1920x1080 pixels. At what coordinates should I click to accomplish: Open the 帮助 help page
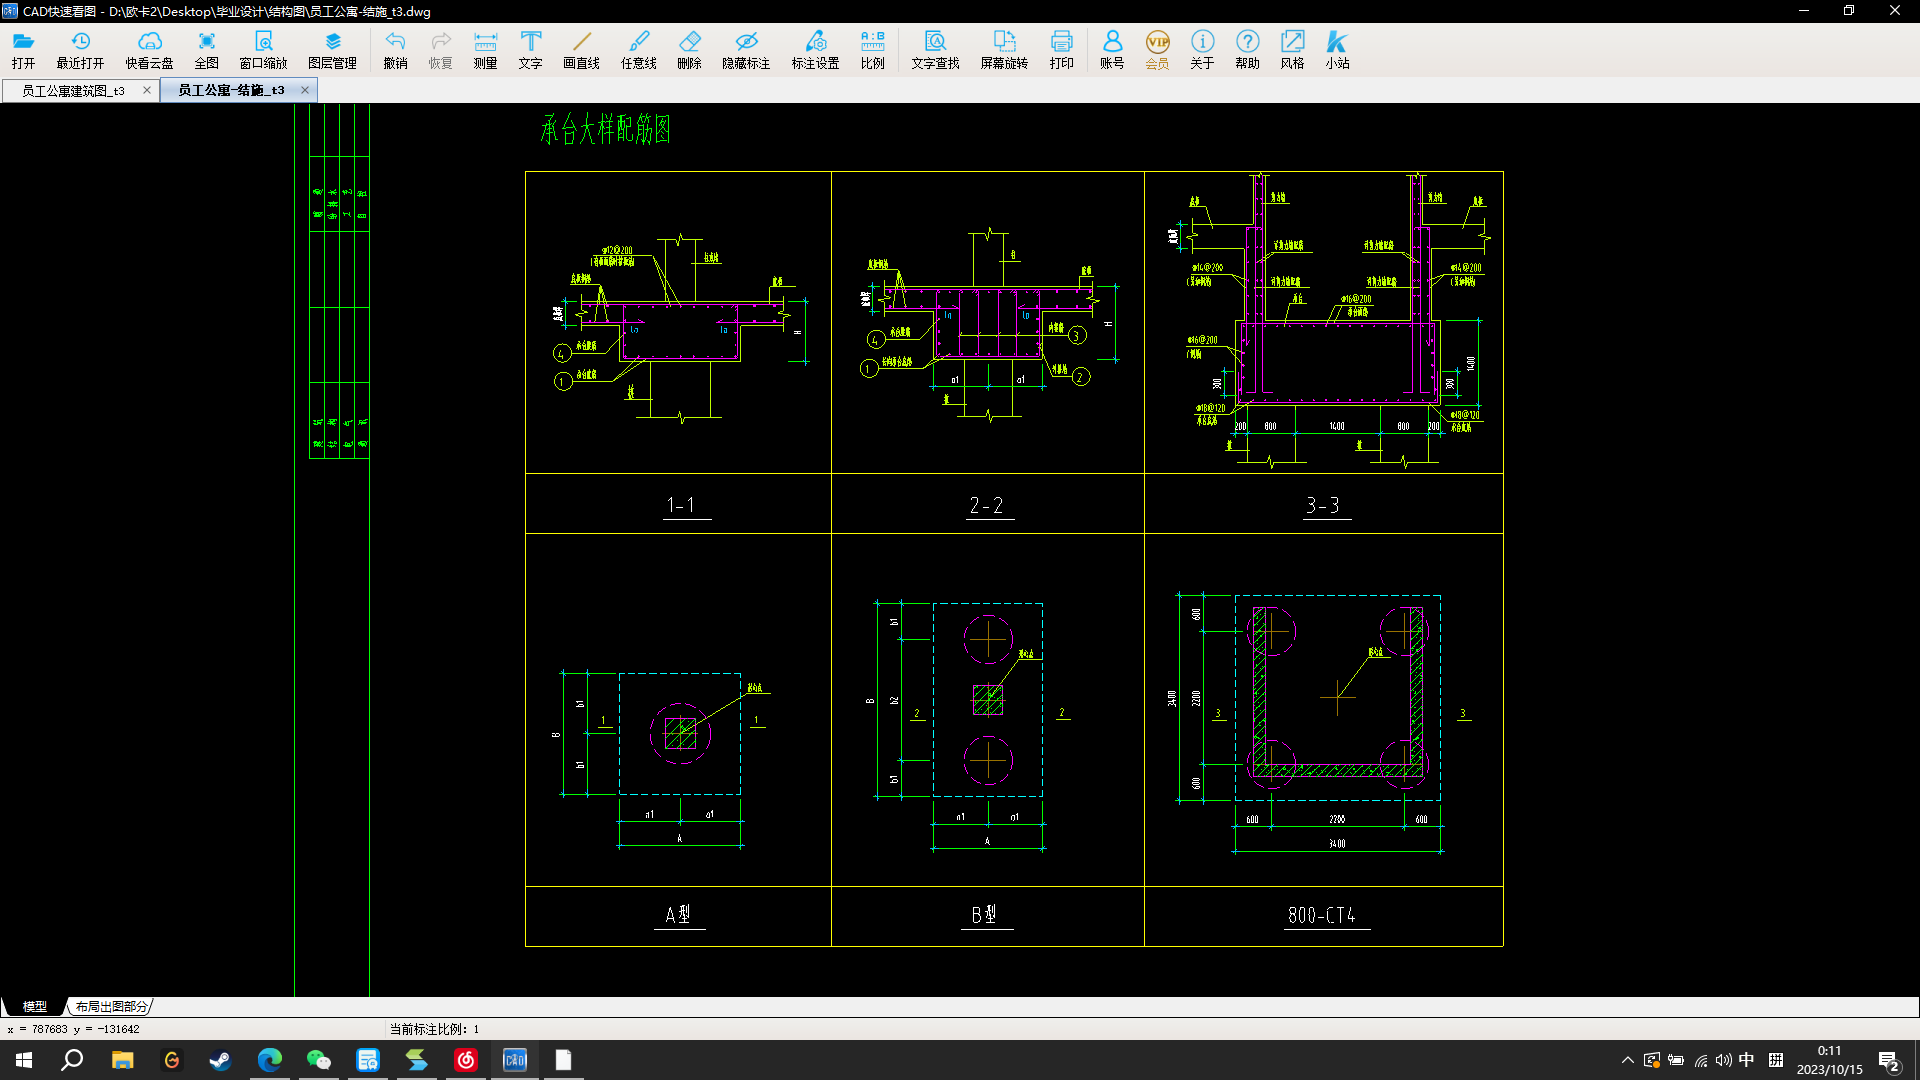[1247, 49]
